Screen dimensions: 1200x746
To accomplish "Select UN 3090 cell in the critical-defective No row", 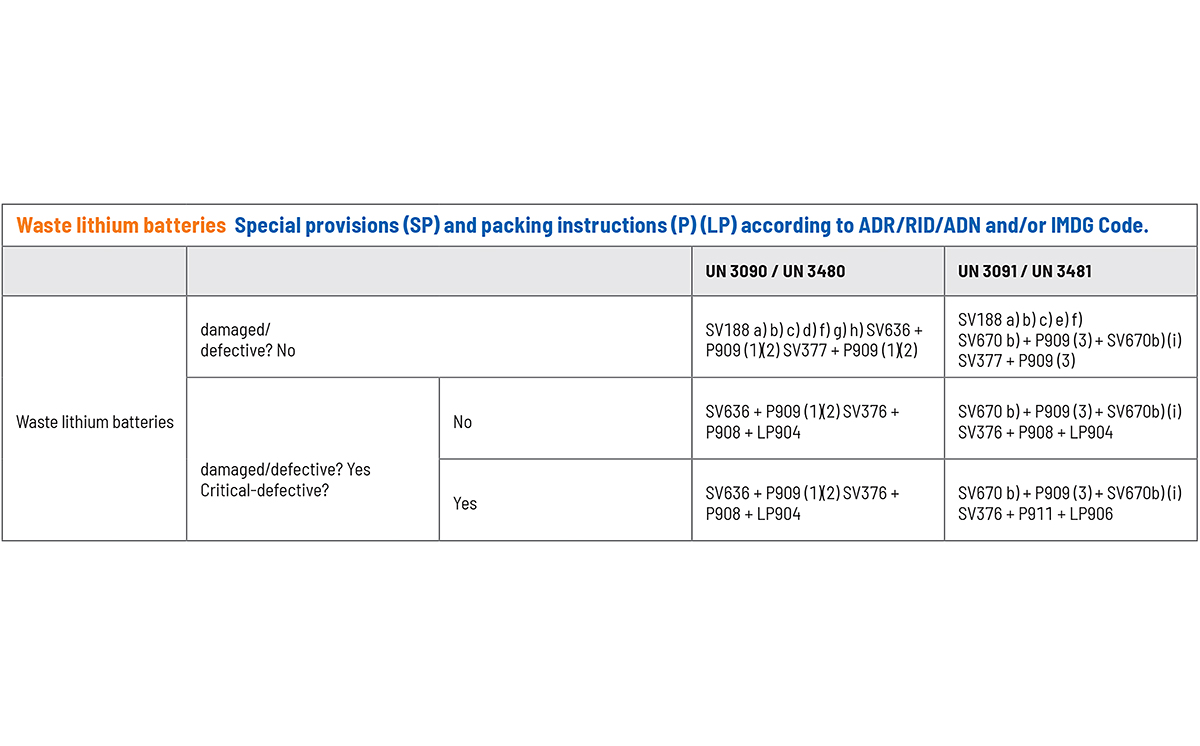I will 816,422.
